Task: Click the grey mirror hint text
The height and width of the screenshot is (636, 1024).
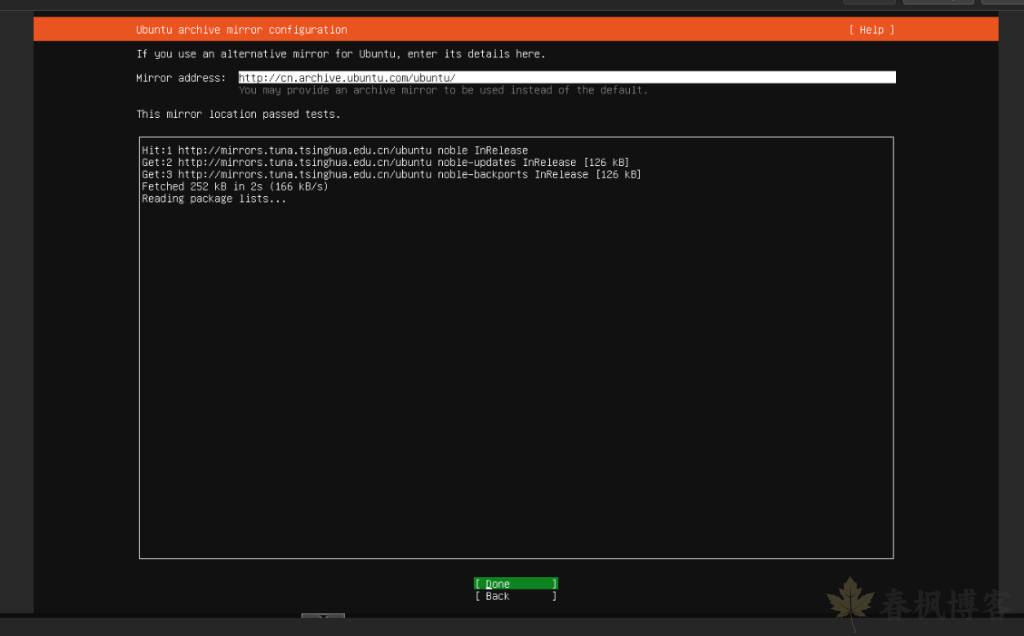Action: coord(443,91)
